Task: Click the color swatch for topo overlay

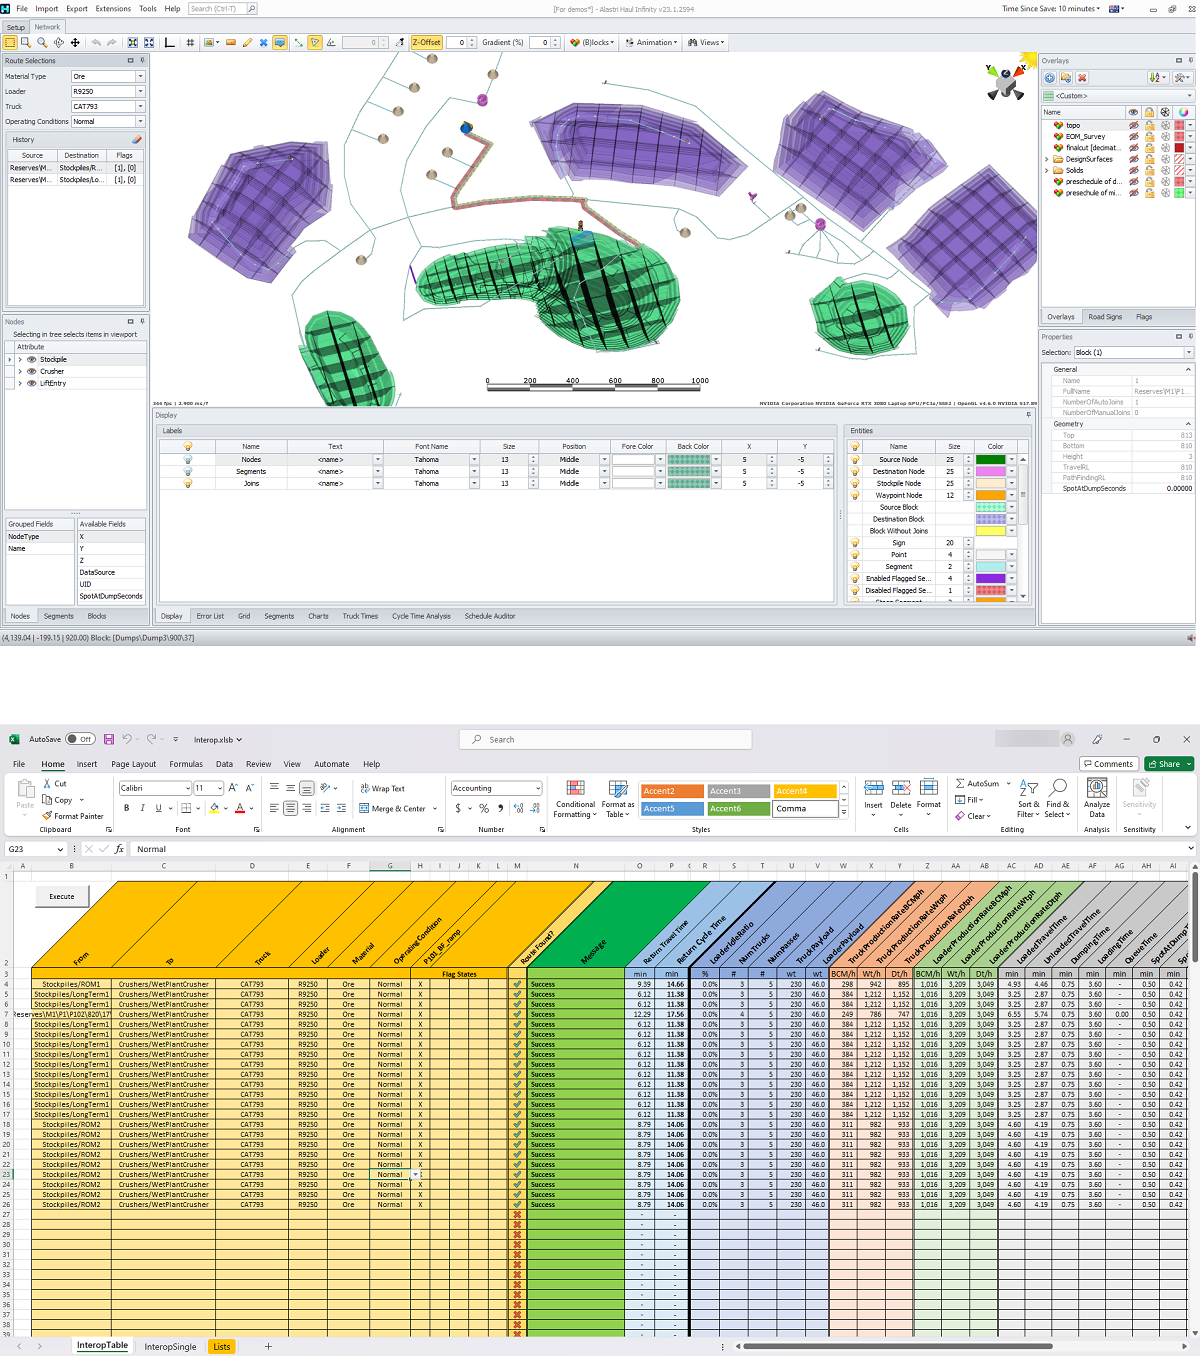Action: point(1181,126)
